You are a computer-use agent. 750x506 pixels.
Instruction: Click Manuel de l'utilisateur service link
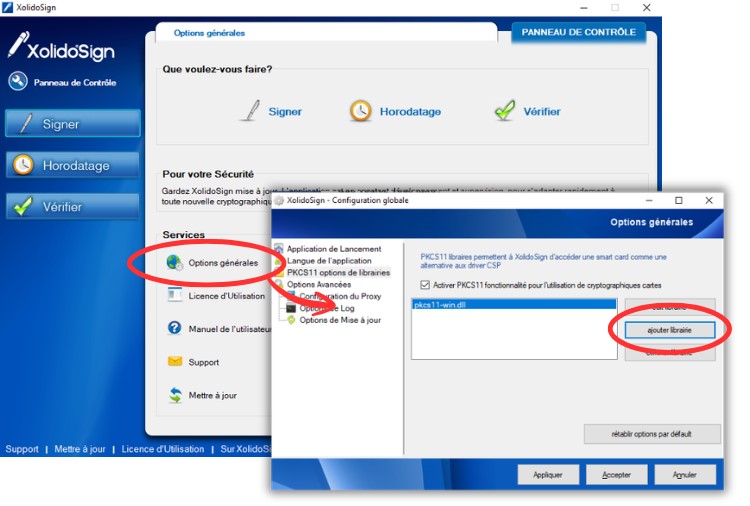coord(230,329)
